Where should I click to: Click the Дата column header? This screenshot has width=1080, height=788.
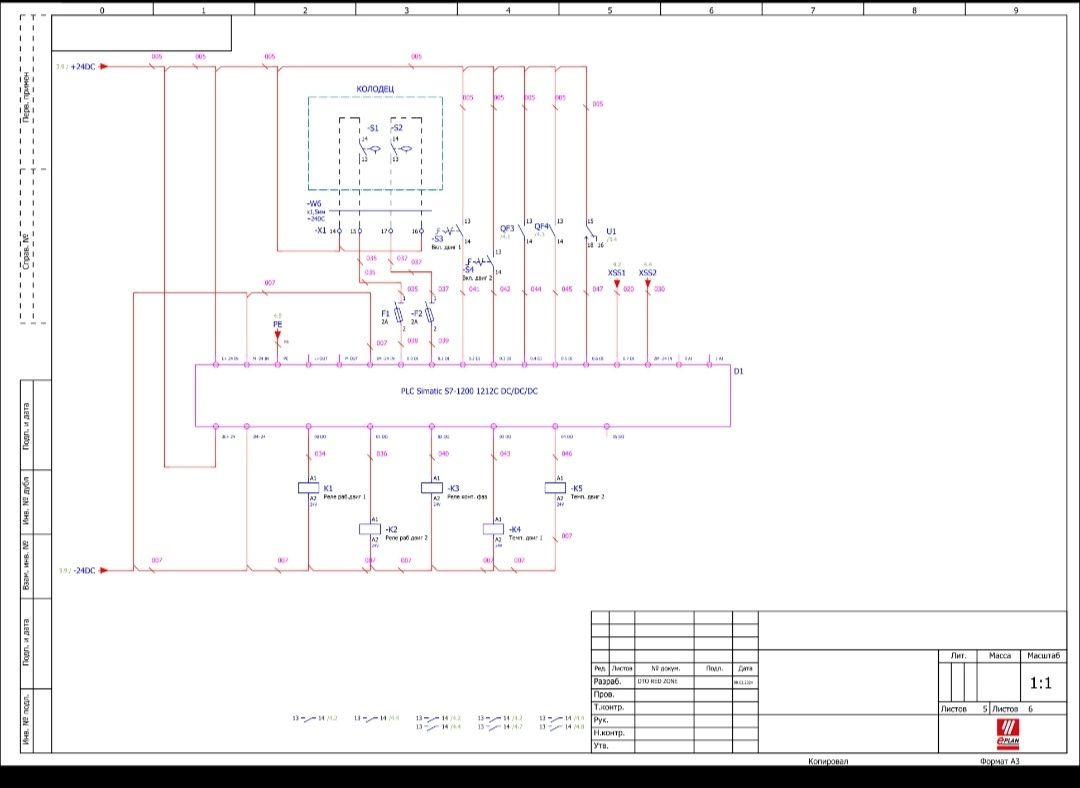[x=745, y=668]
